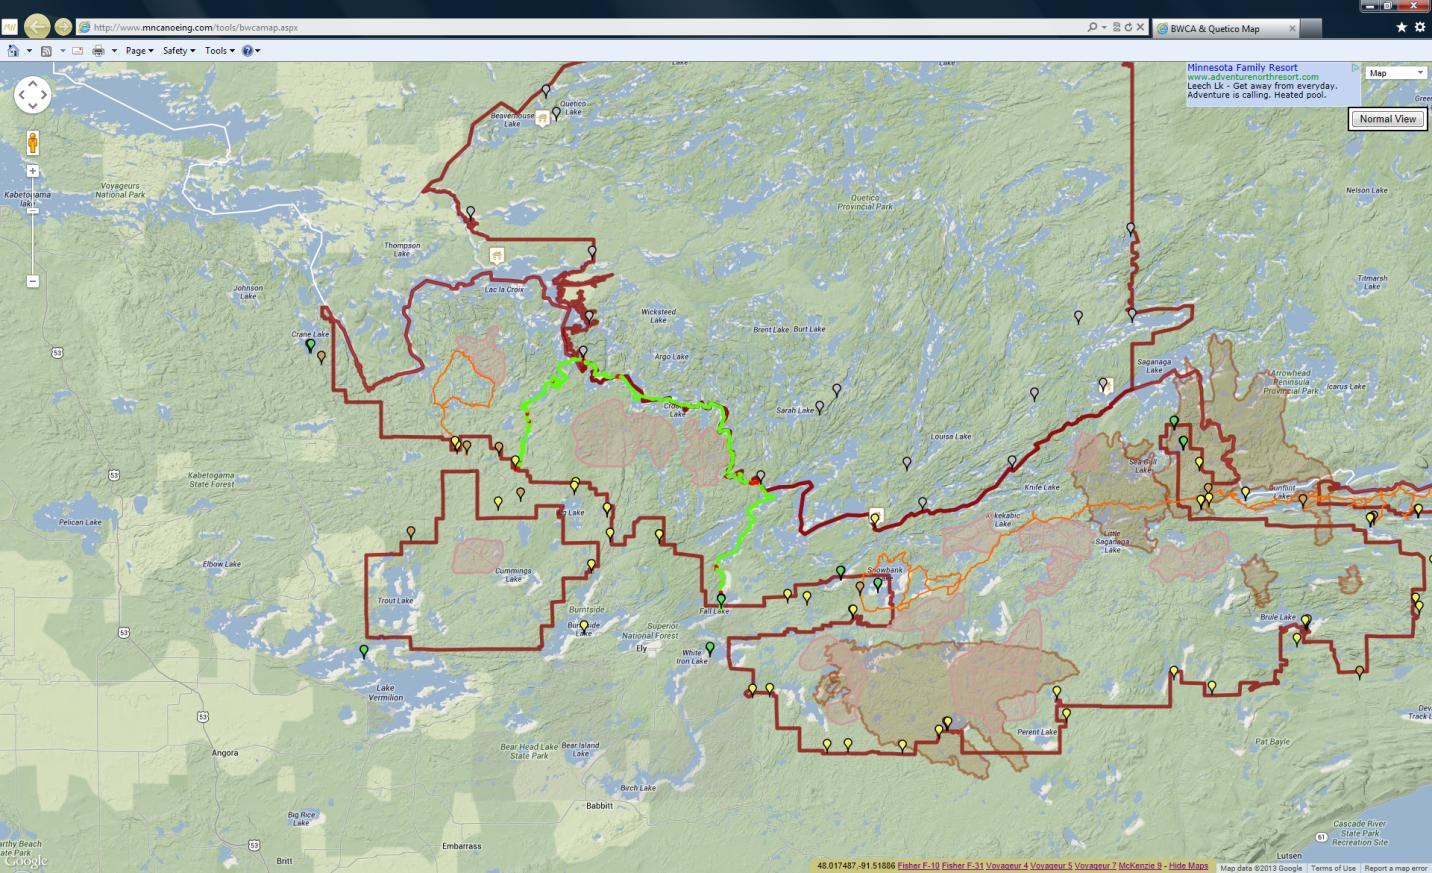The image size is (1432, 873).
Task: Click the black marker near Quetico Lake
Action: [x=556, y=113]
